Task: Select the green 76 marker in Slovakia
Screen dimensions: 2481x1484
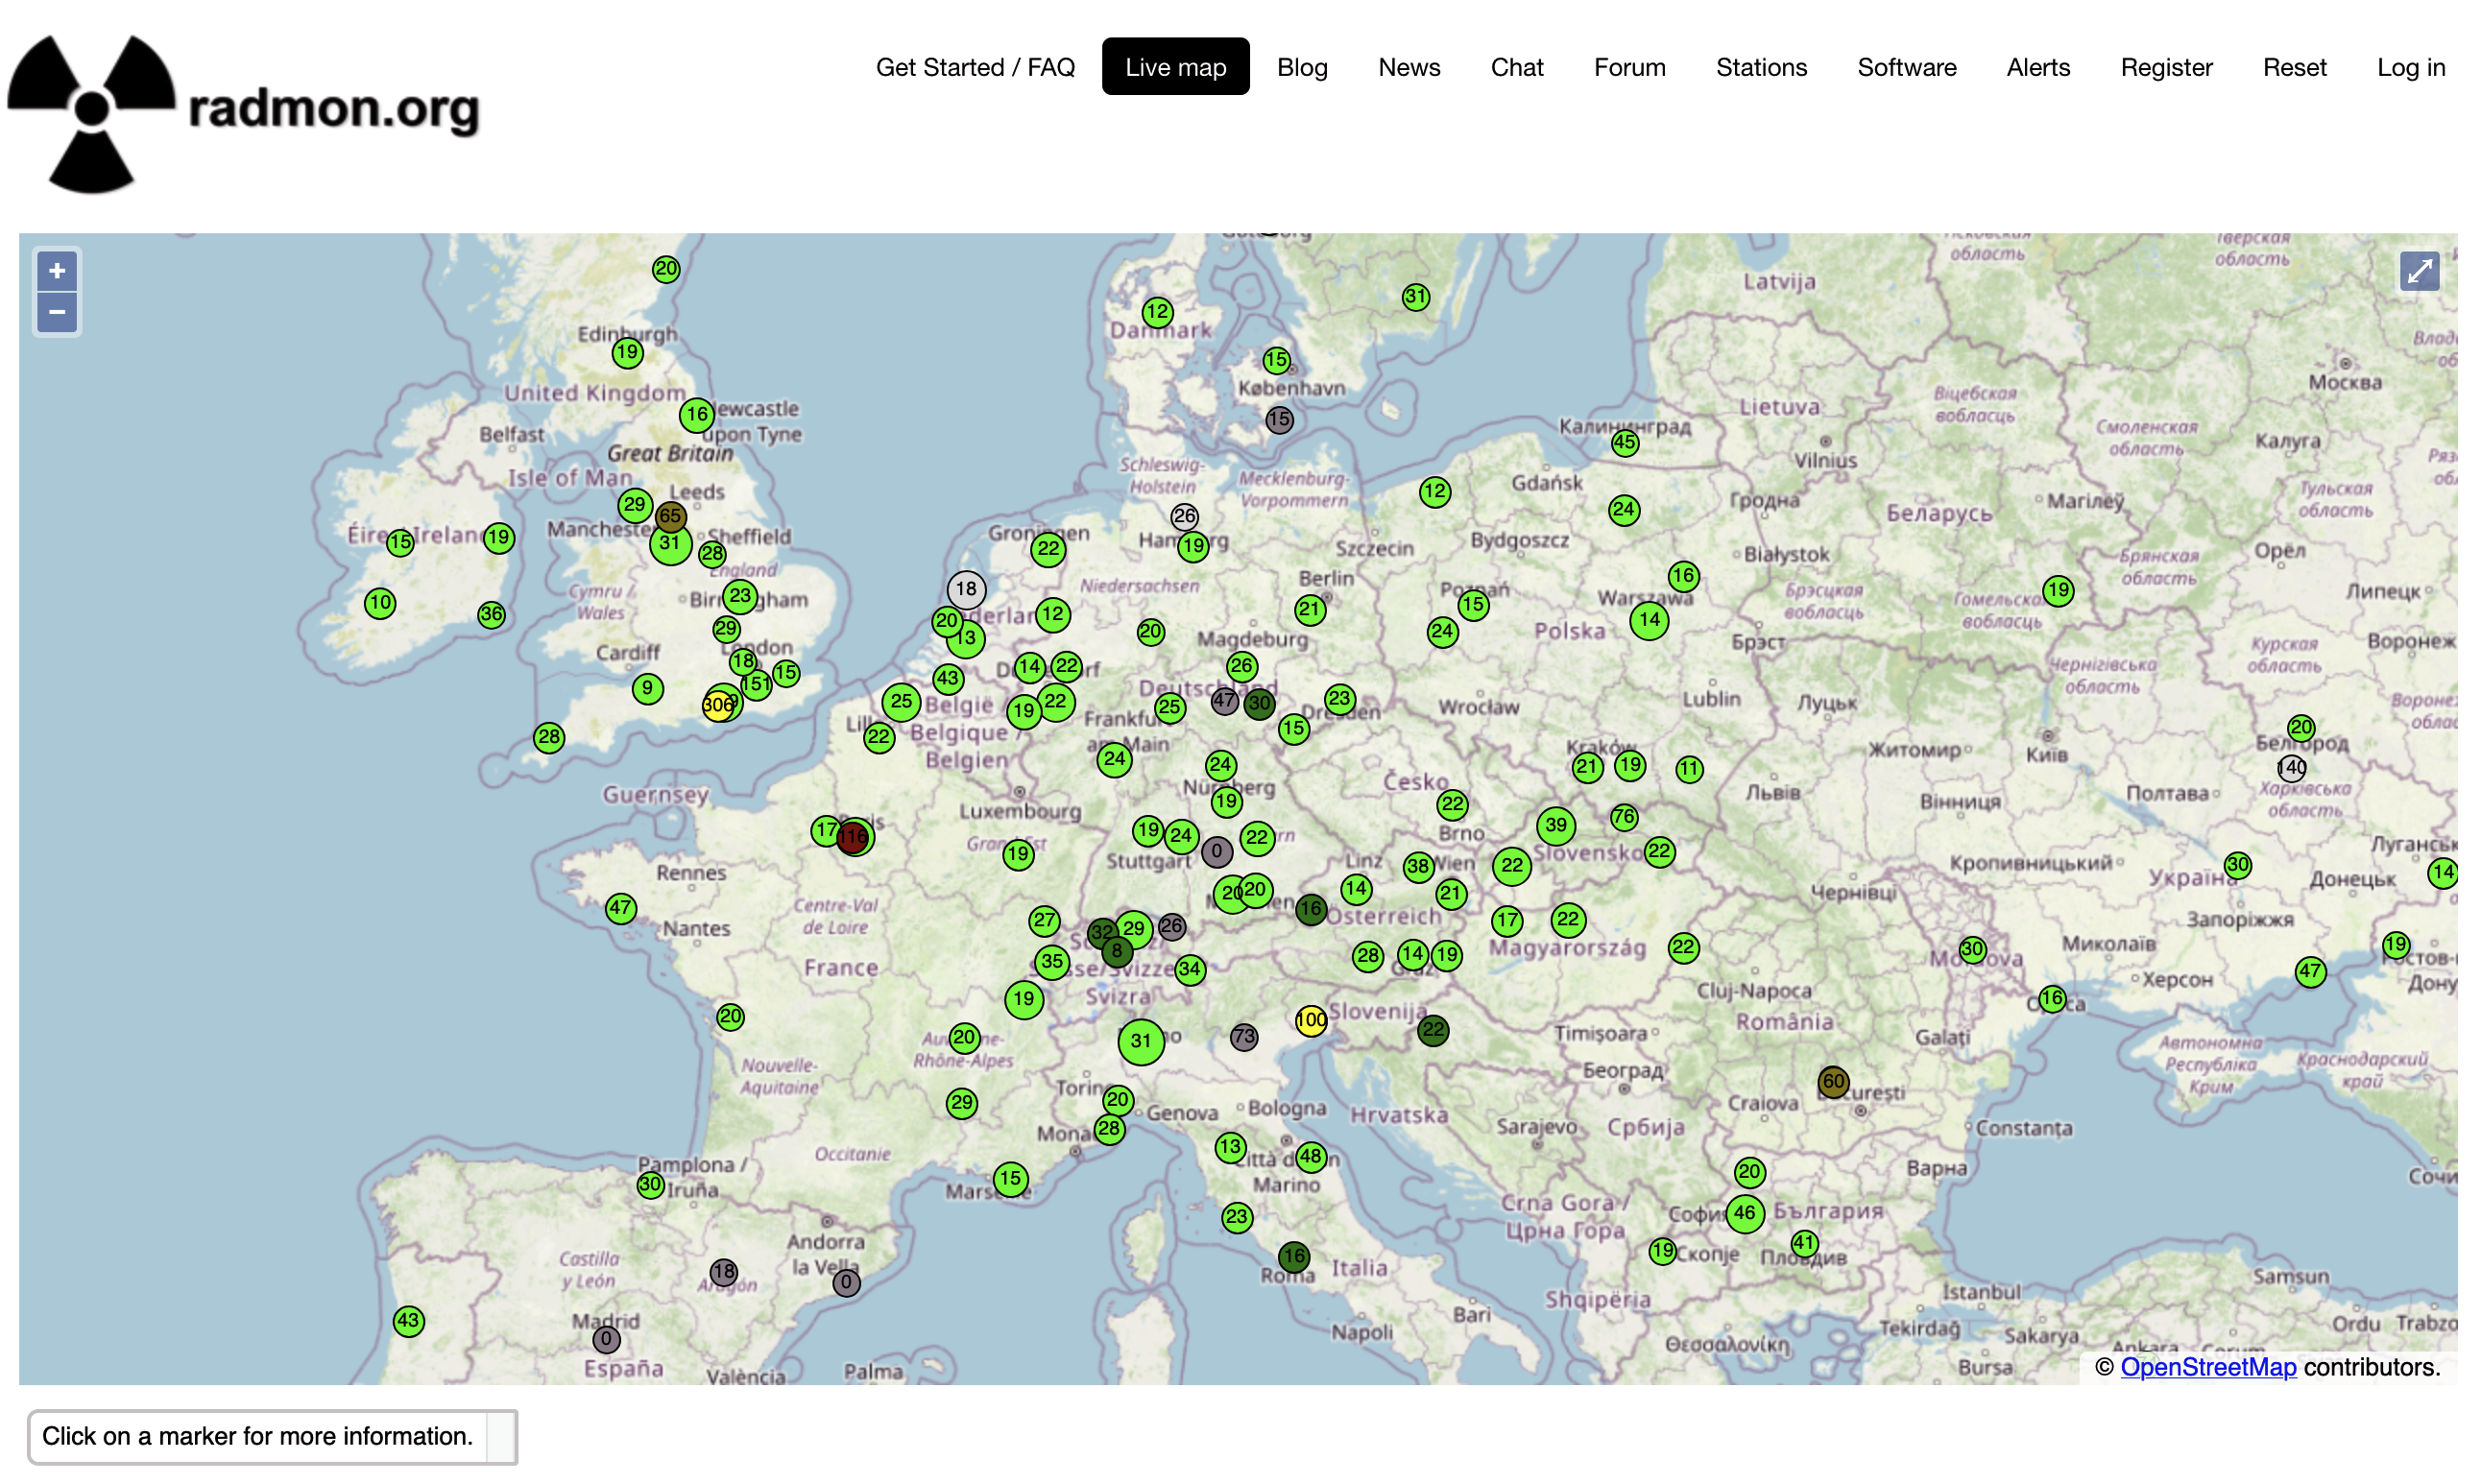Action: click(1623, 817)
